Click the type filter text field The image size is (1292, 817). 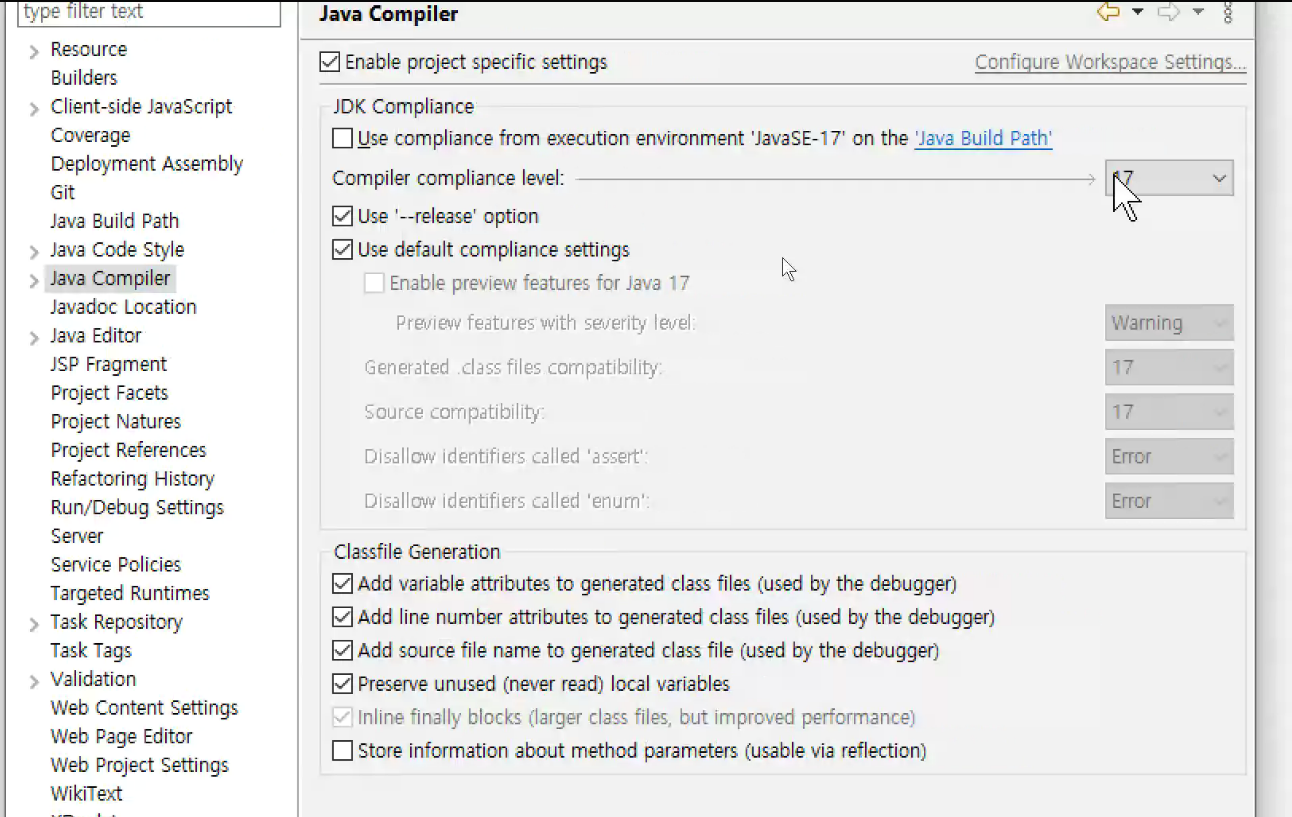coord(149,13)
